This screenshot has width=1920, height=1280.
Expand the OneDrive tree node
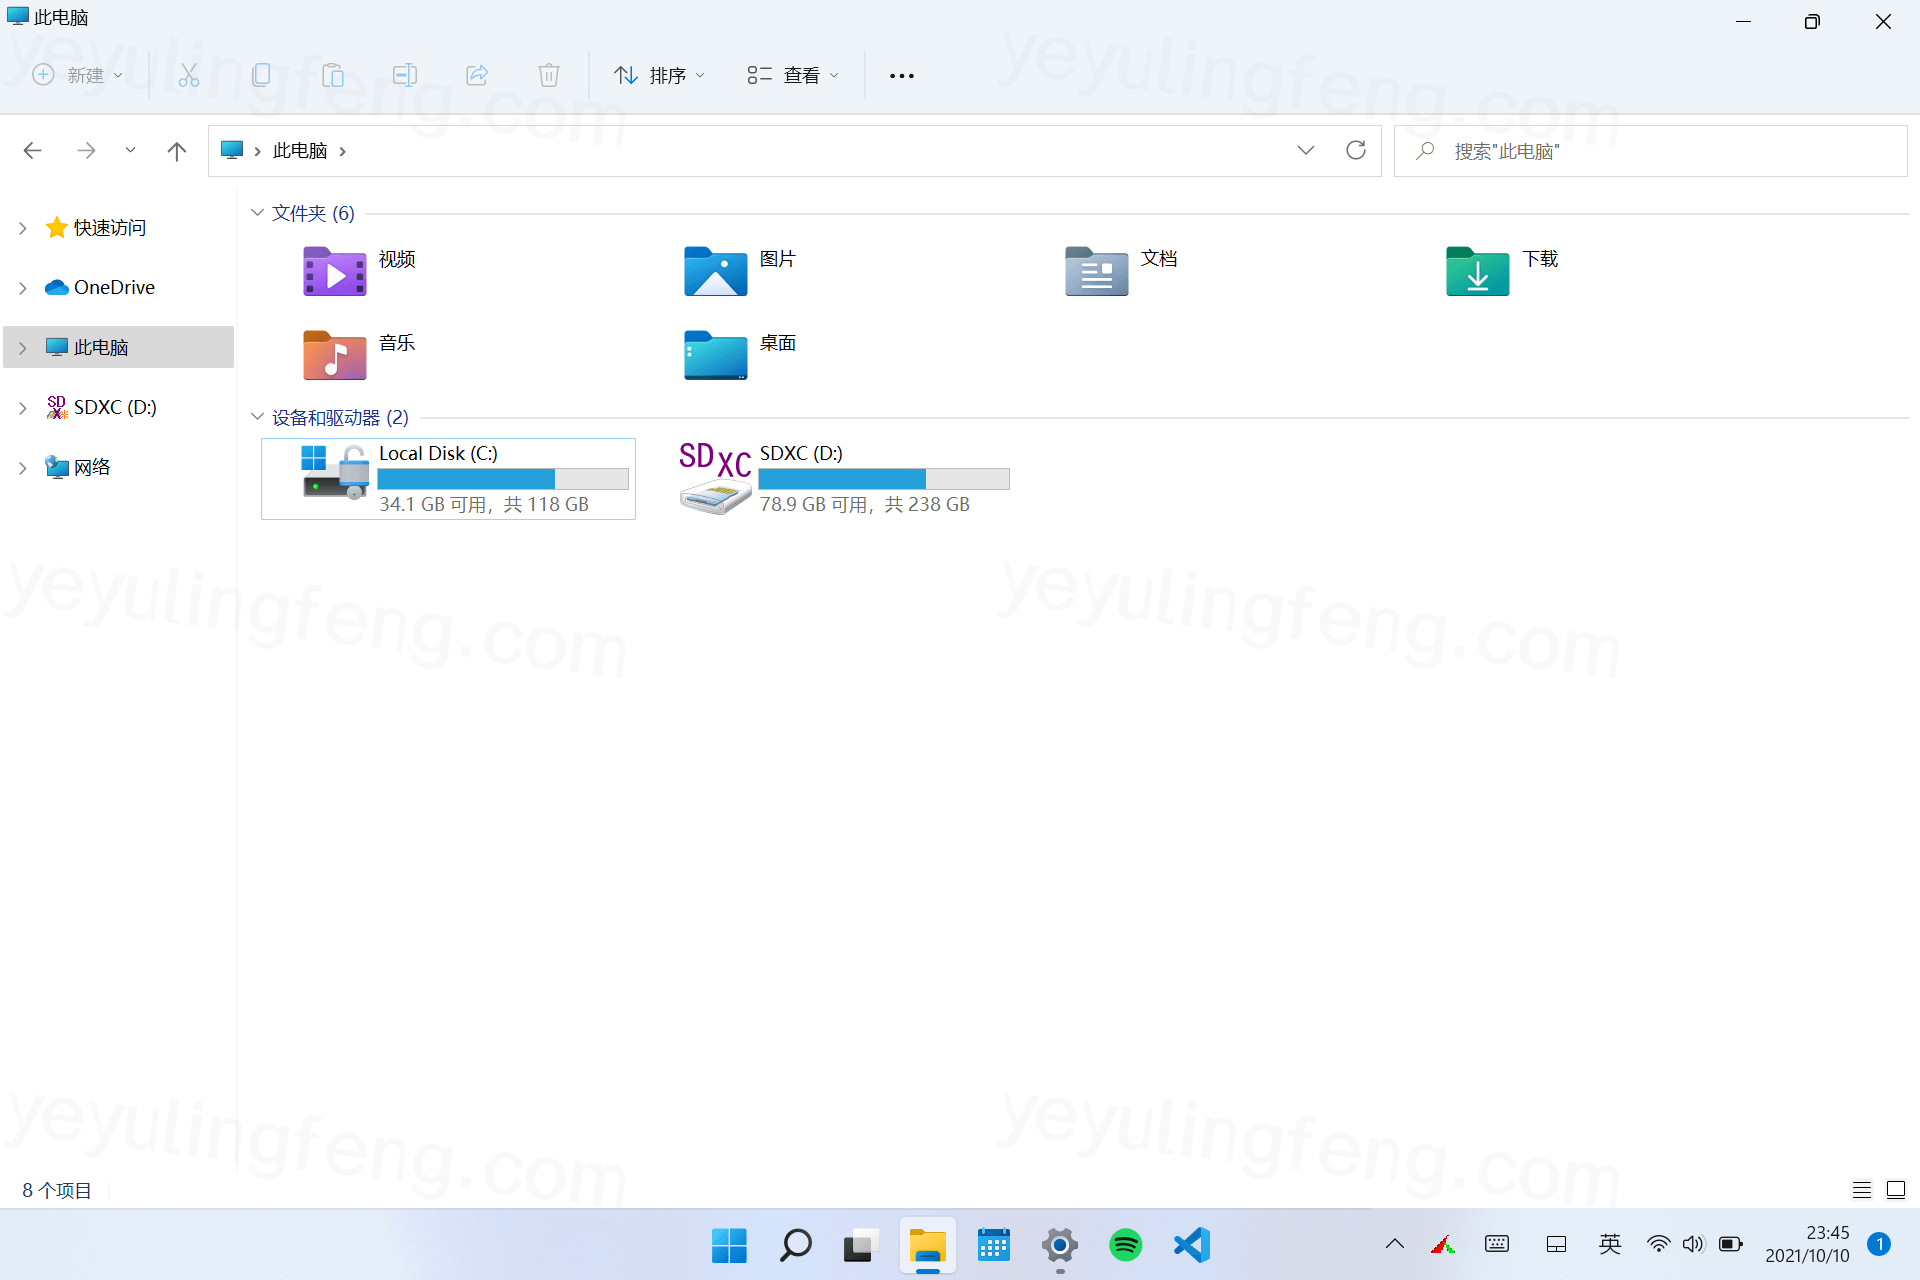coord(22,288)
